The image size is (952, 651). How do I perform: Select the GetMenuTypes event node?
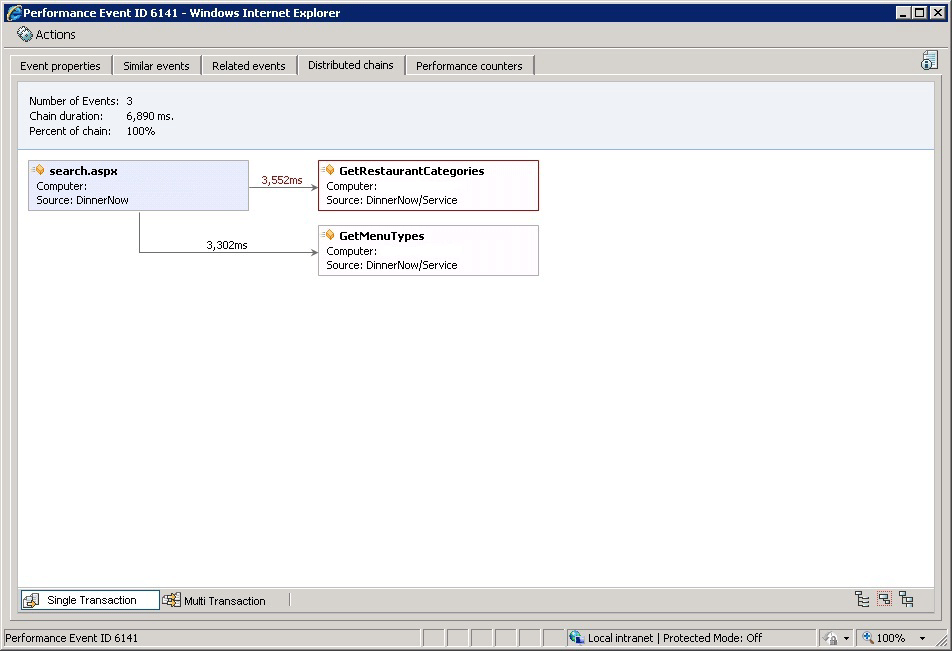(428, 250)
